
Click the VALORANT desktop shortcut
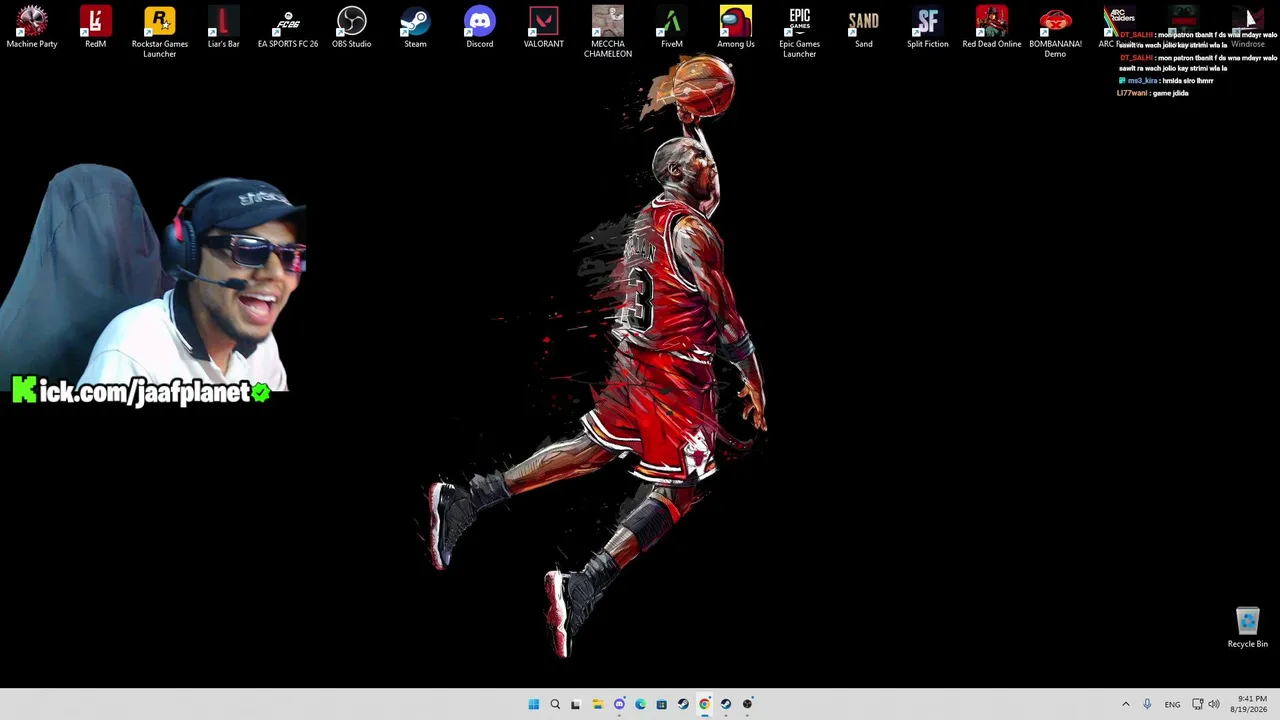tap(544, 28)
